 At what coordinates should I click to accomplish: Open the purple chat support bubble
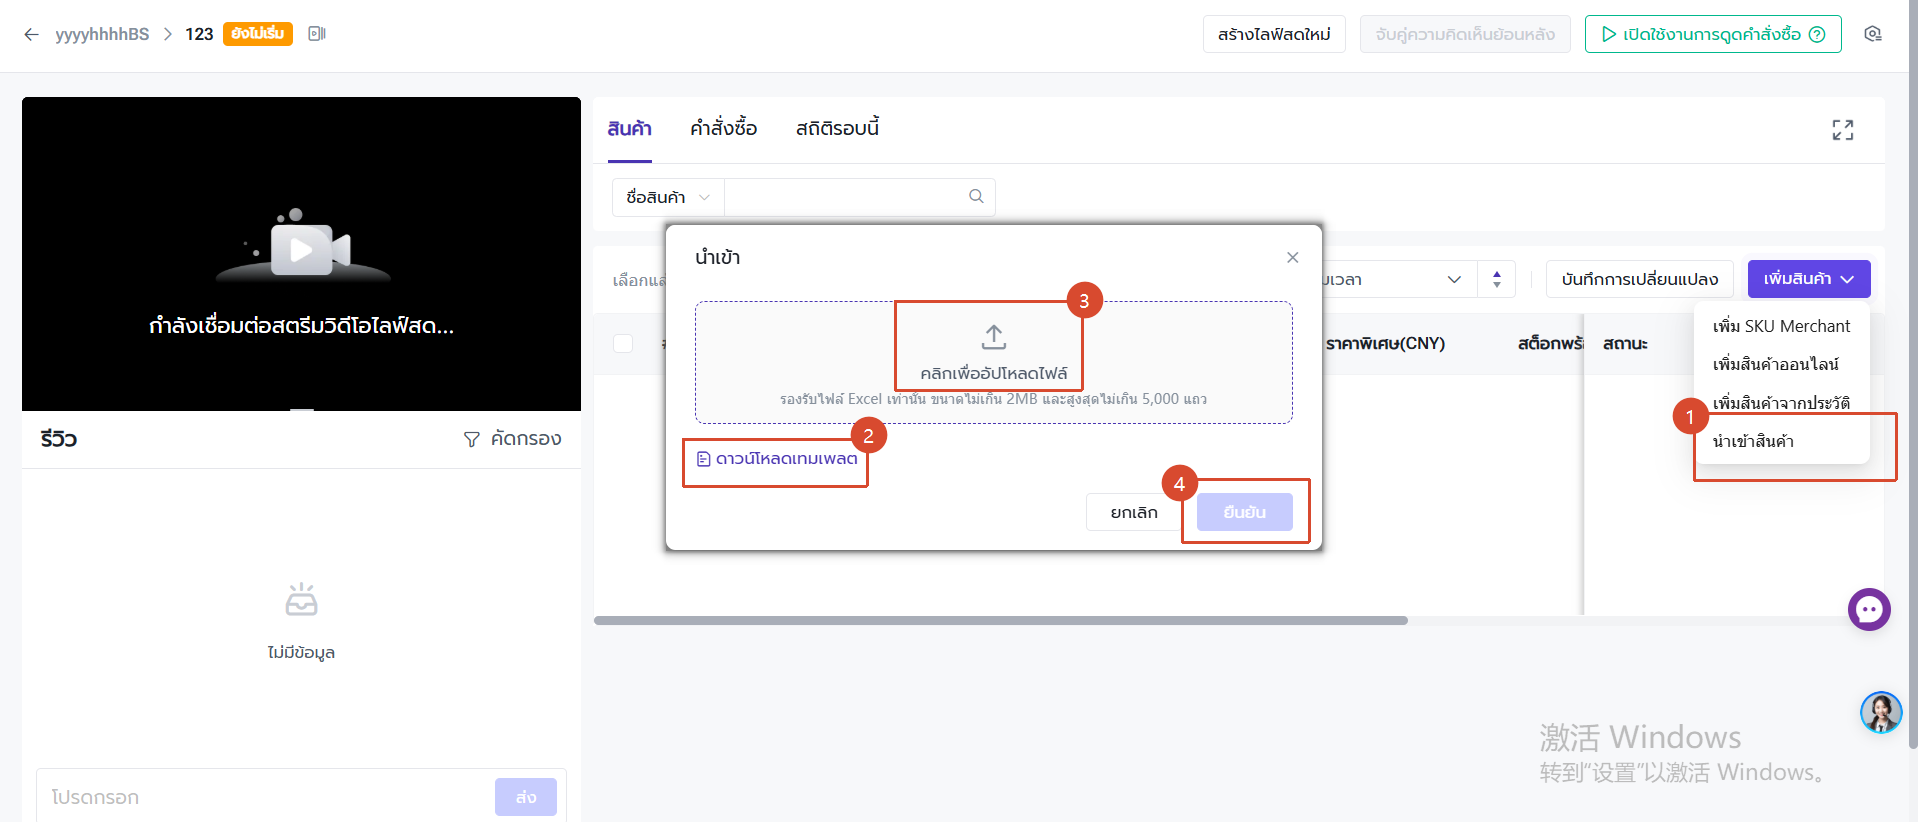coord(1869,609)
